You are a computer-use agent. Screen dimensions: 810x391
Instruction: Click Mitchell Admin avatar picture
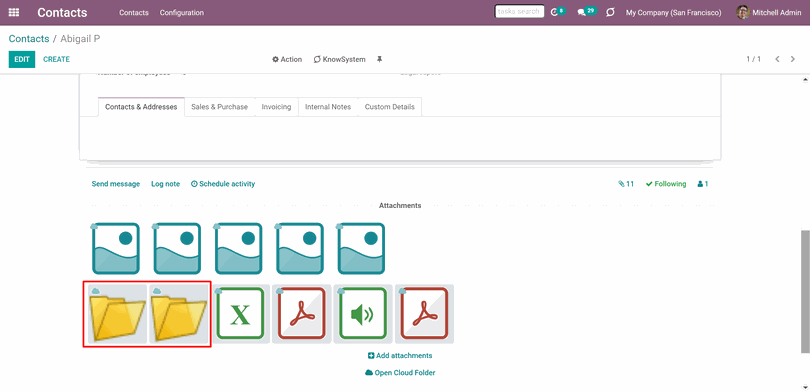[743, 12]
